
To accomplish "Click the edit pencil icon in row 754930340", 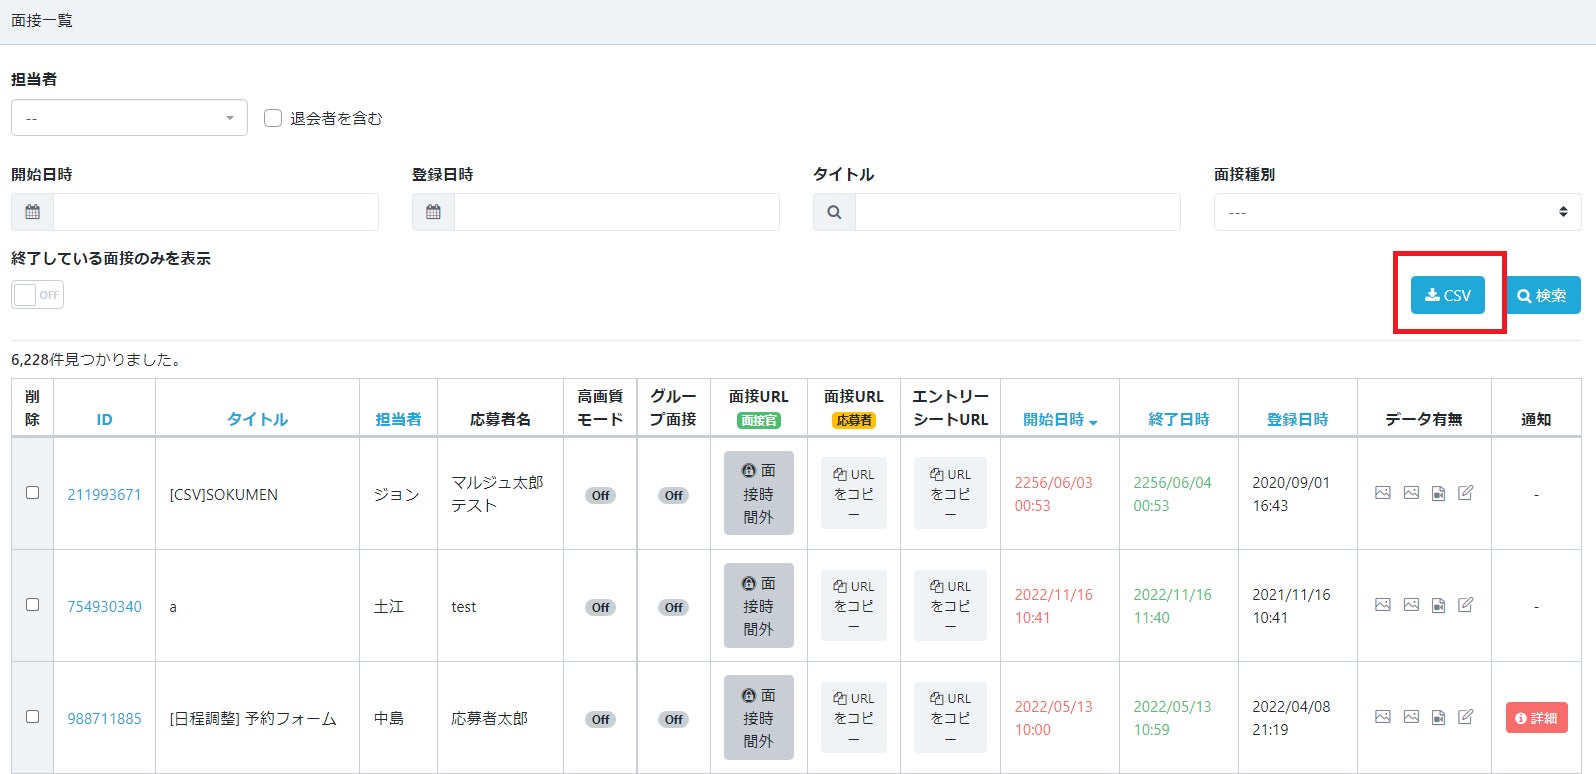I will (x=1465, y=605).
